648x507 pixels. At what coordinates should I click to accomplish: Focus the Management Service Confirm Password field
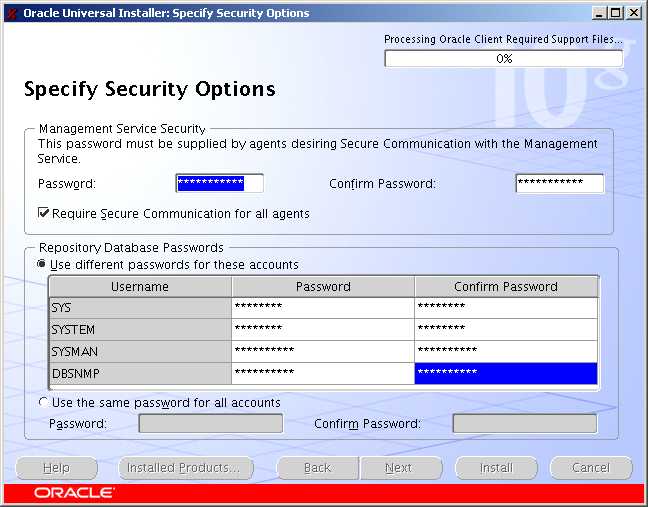[559, 183]
